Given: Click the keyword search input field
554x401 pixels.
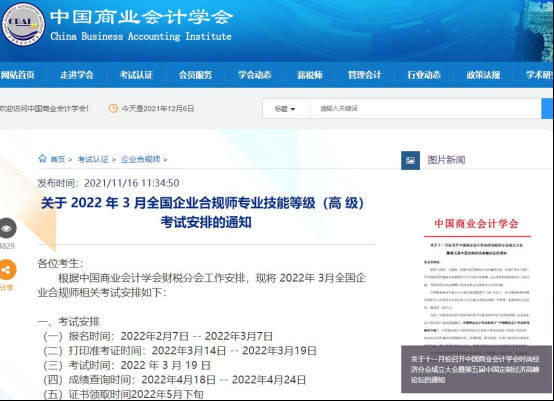Looking at the screenshot, I should point(425,109).
